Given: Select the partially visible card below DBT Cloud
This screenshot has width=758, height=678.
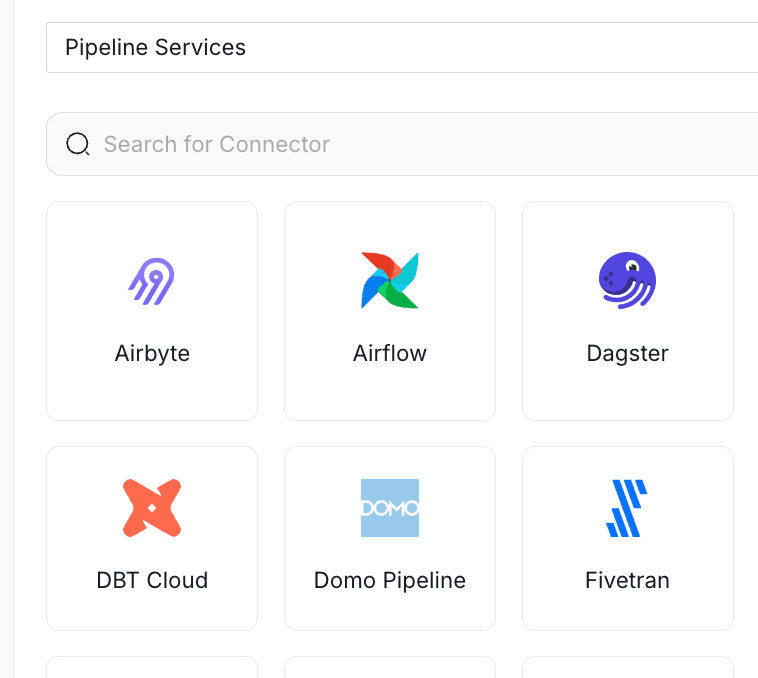Looking at the screenshot, I should point(152,668).
